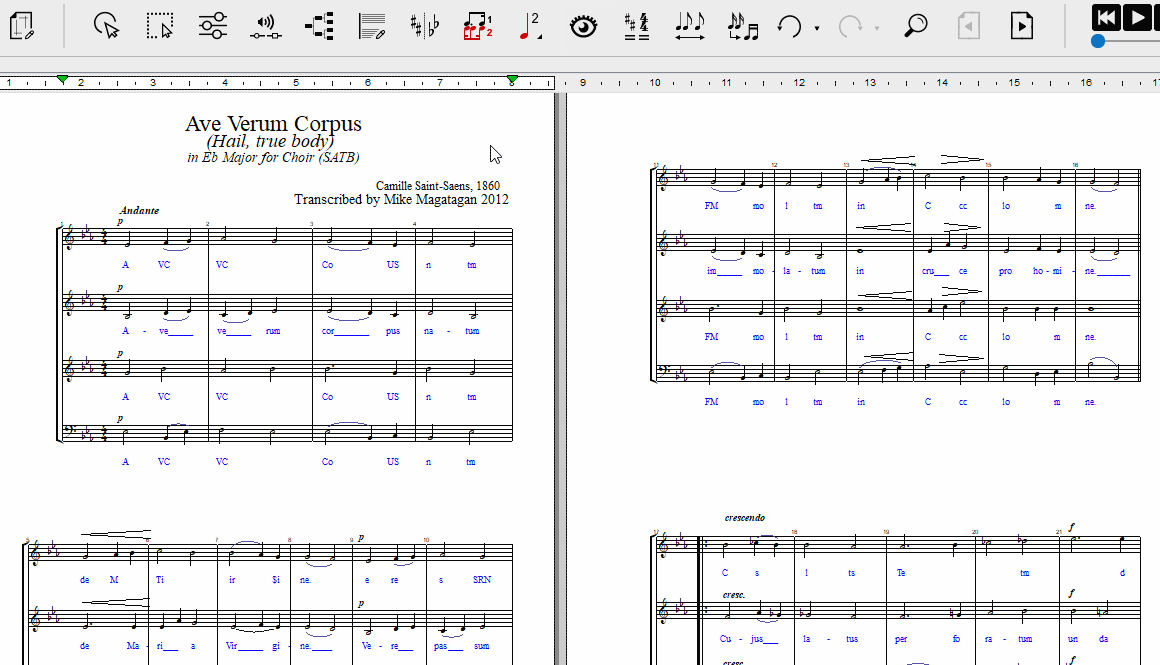The width and height of the screenshot is (1160, 665).
Task: Select the arrow pointer selection tool
Action: pyautogui.click(x=106, y=26)
